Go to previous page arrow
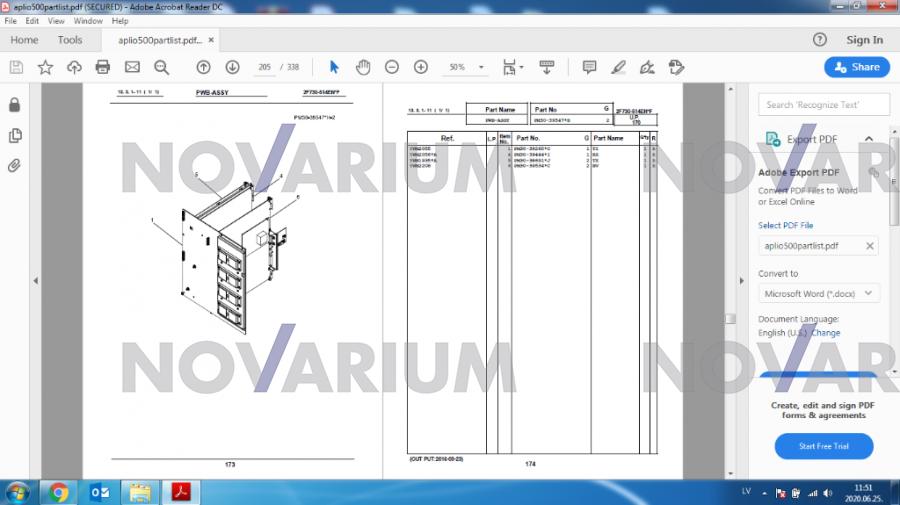900x505 pixels. pyautogui.click(x=203, y=67)
